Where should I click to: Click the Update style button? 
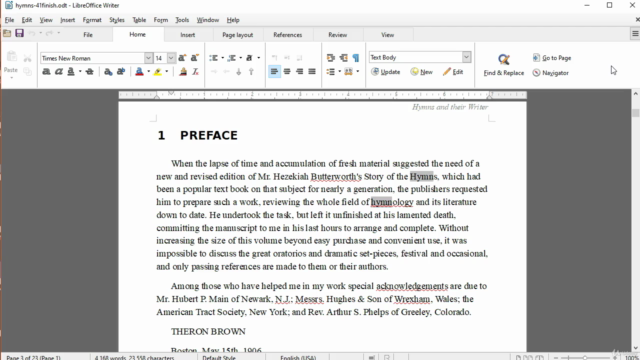(x=386, y=72)
